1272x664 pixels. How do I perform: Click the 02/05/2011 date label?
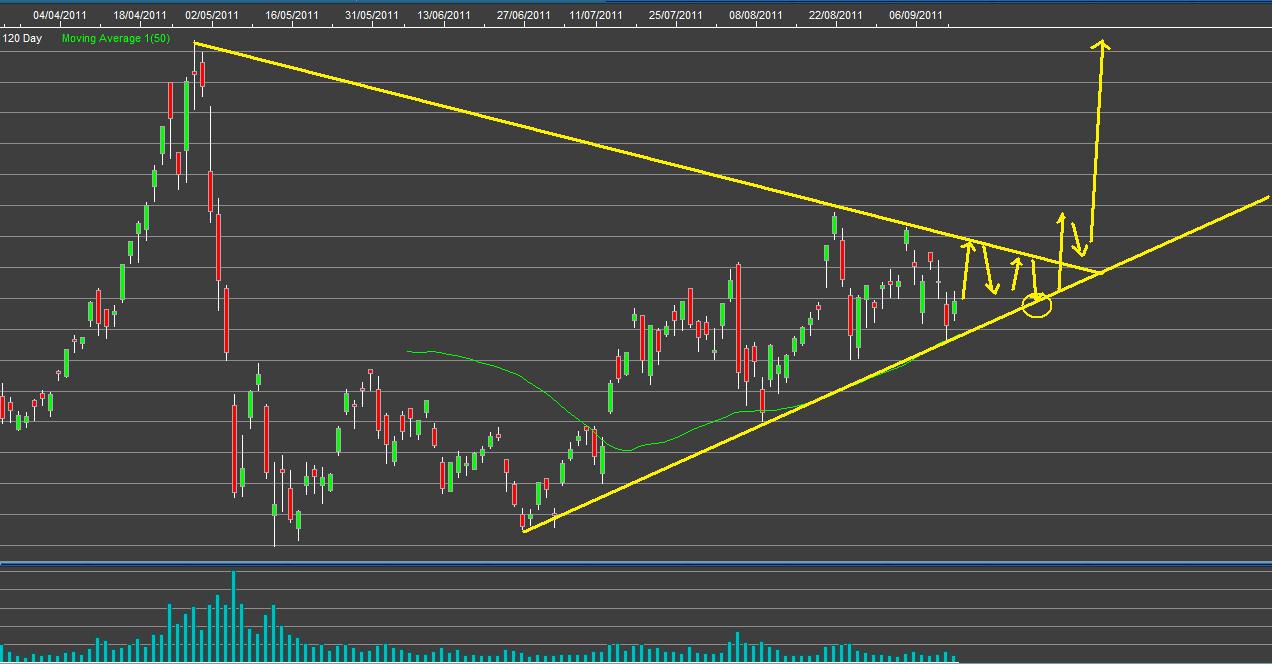pos(212,15)
